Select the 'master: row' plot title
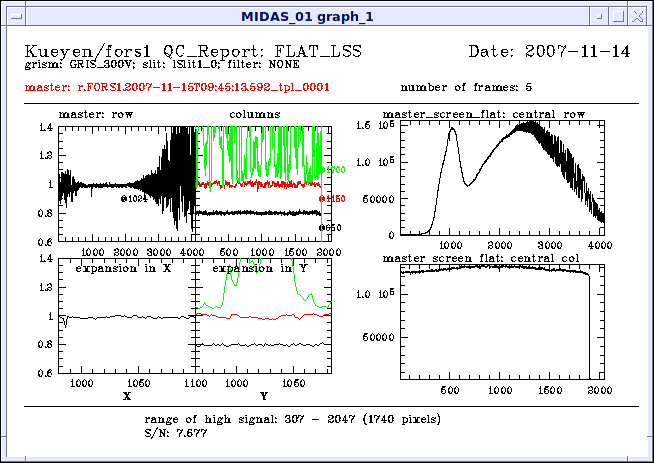Screen dimensions: 654x463 click(x=96, y=114)
